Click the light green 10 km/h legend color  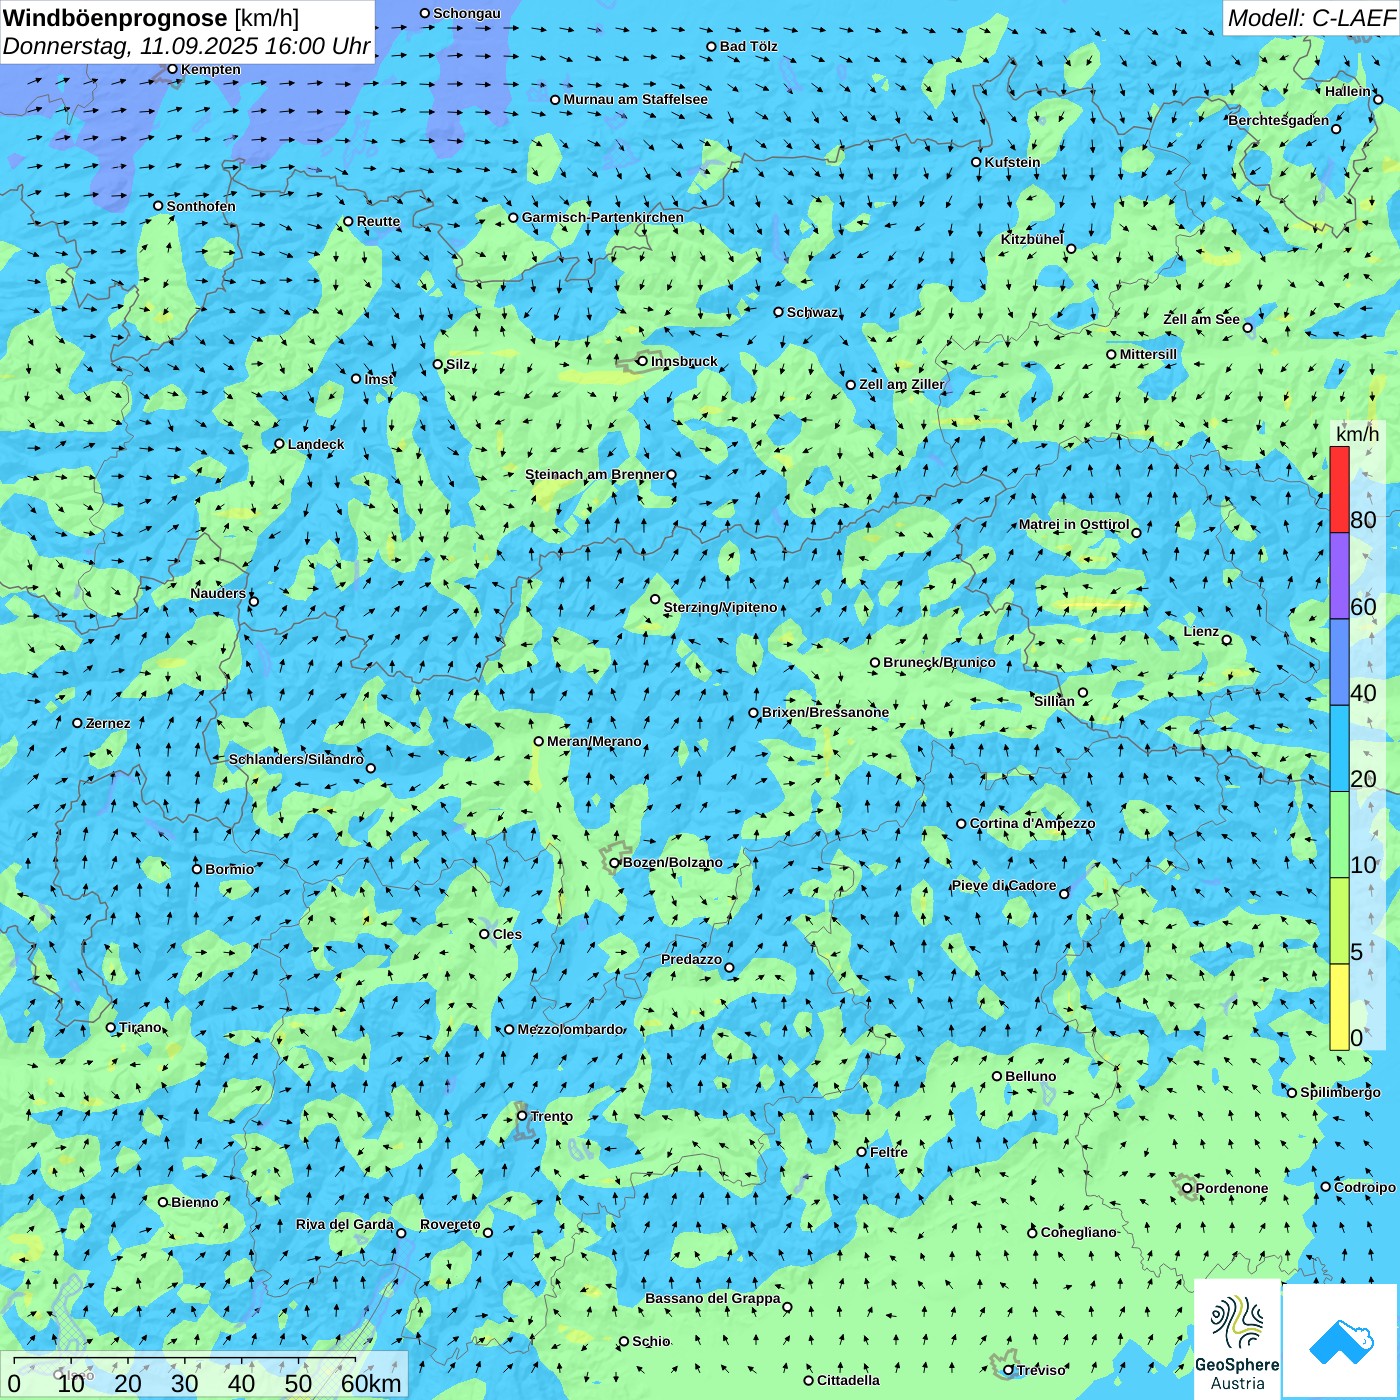point(1339,835)
